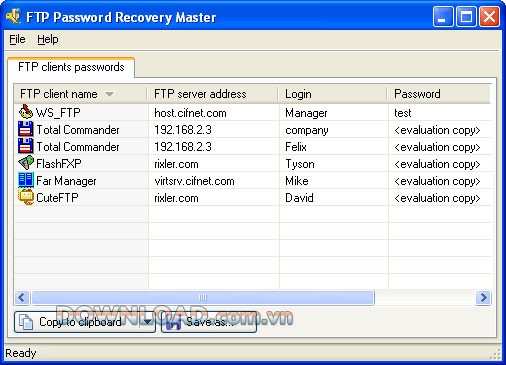Click the Felix login cell

click(296, 147)
